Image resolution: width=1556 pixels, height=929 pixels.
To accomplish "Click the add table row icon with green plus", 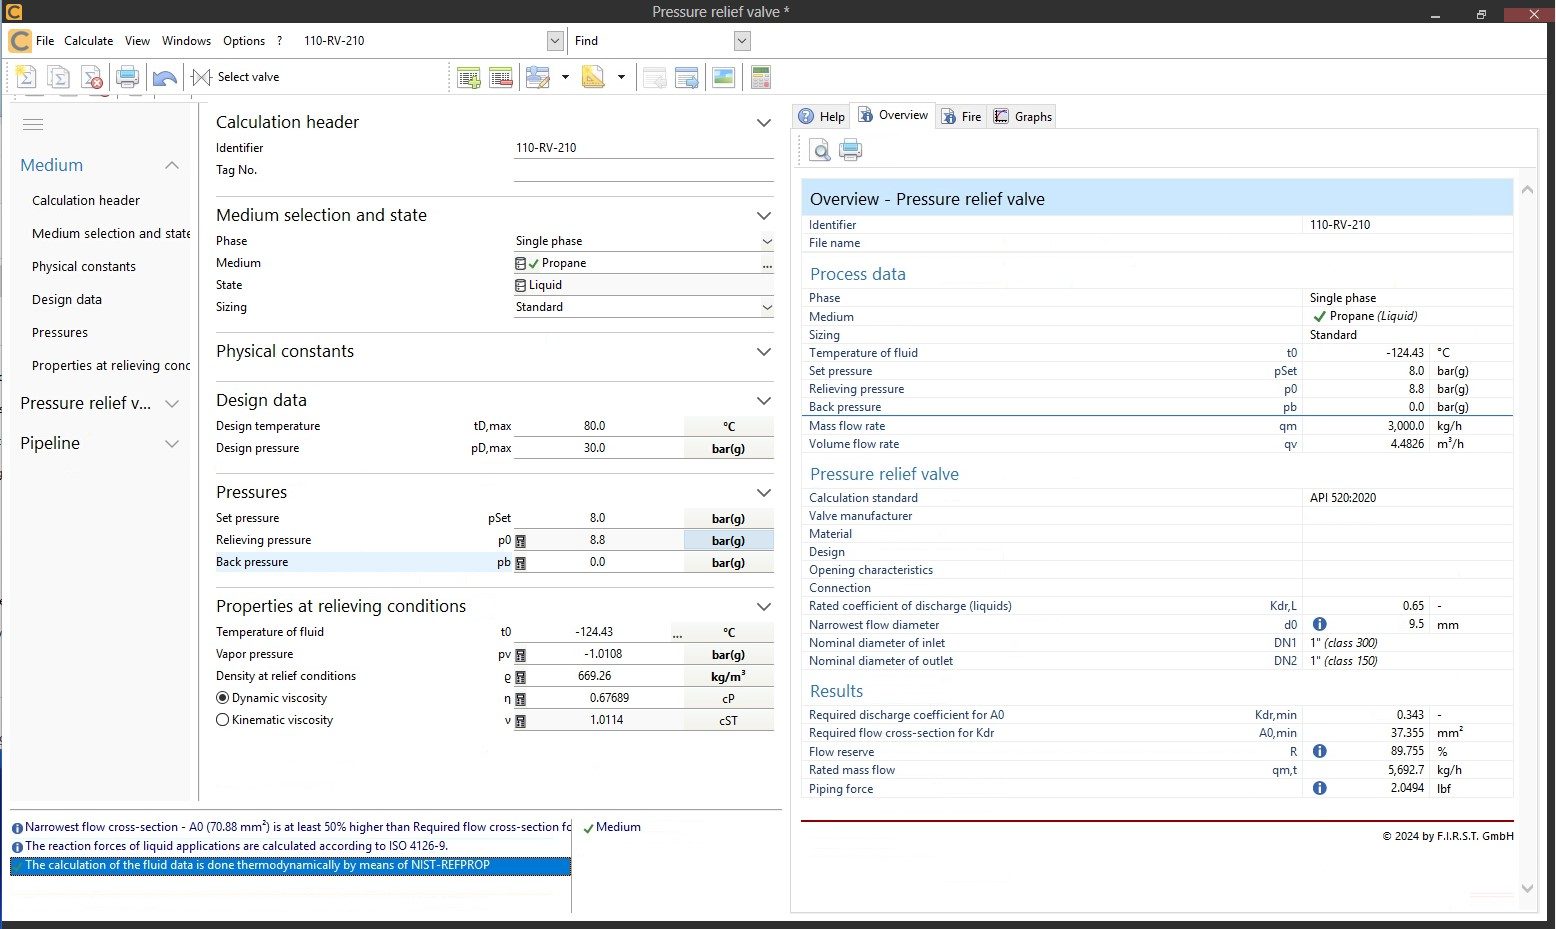I will coord(468,77).
